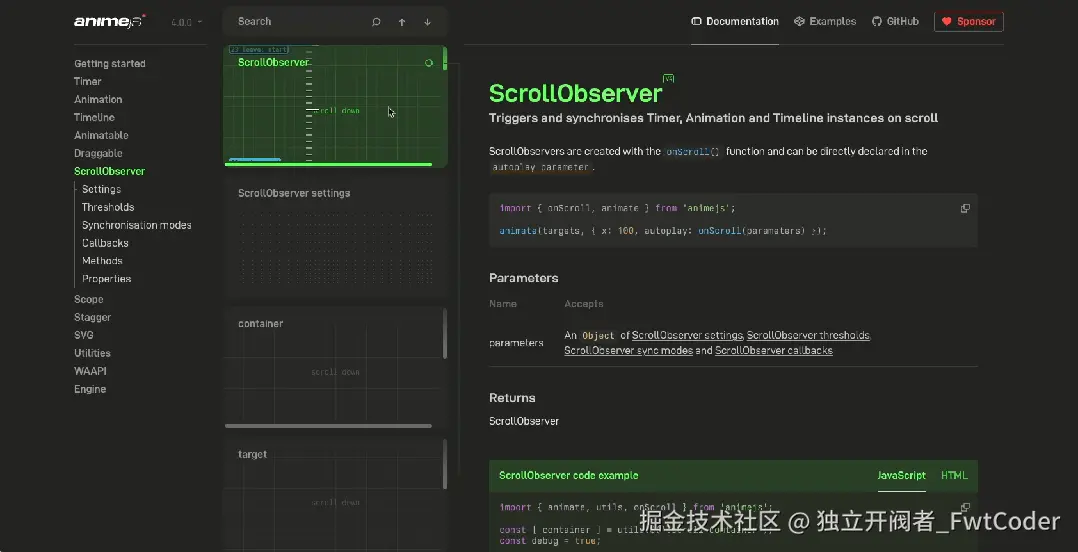Click the anime.js logo
The width and height of the screenshot is (1078, 552).
pos(110,21)
